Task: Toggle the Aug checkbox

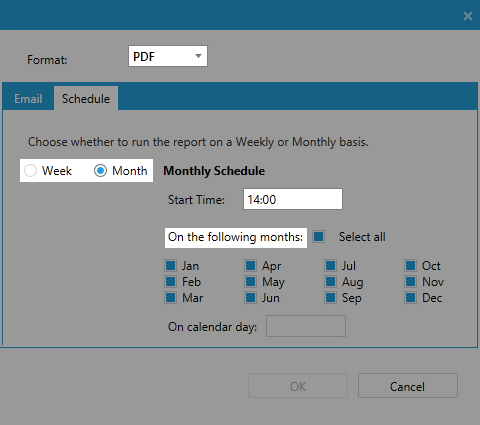Action: [330, 282]
